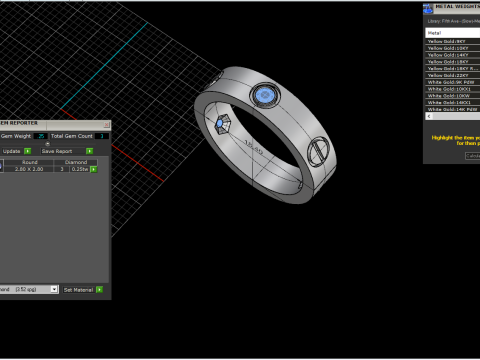Click the blue gem inside the ring band
The height and width of the screenshot is (360, 480).
tap(220, 124)
